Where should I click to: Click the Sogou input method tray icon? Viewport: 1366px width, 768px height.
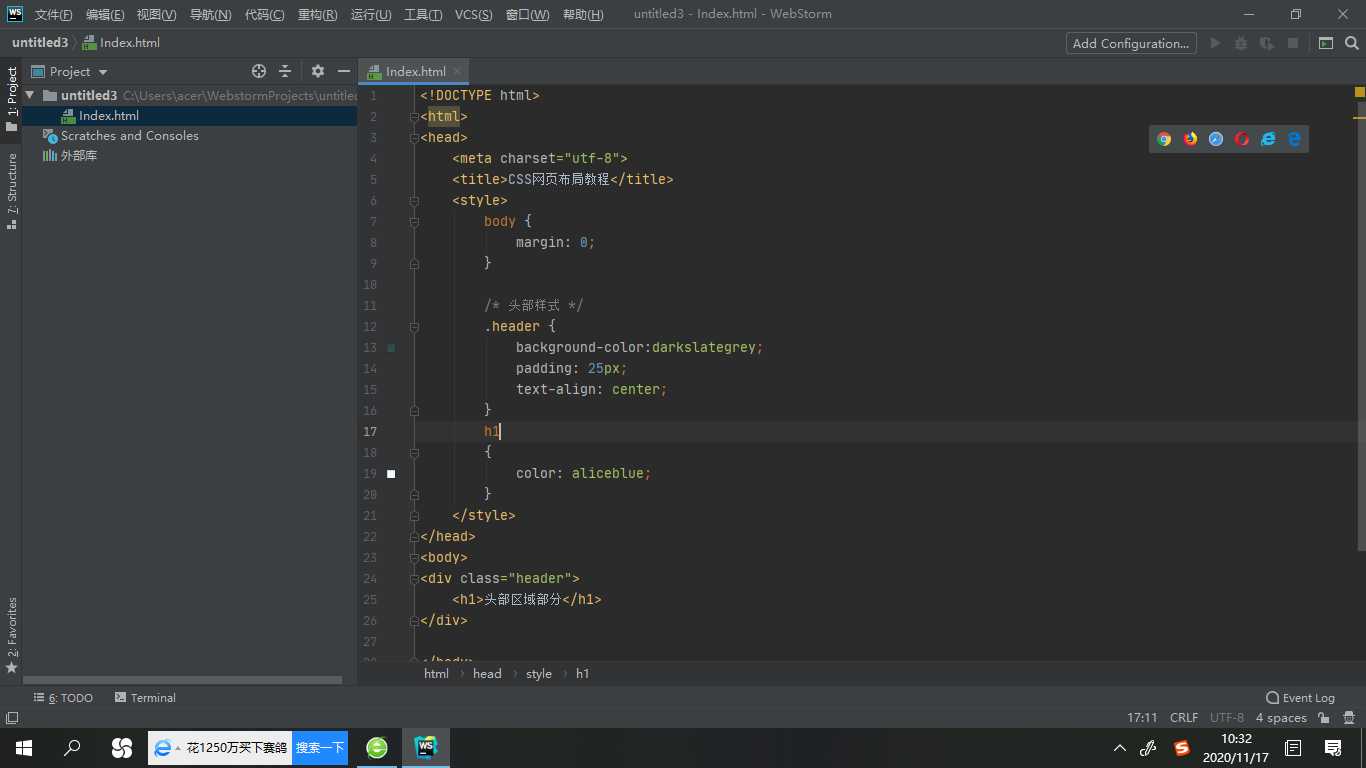(x=1182, y=747)
